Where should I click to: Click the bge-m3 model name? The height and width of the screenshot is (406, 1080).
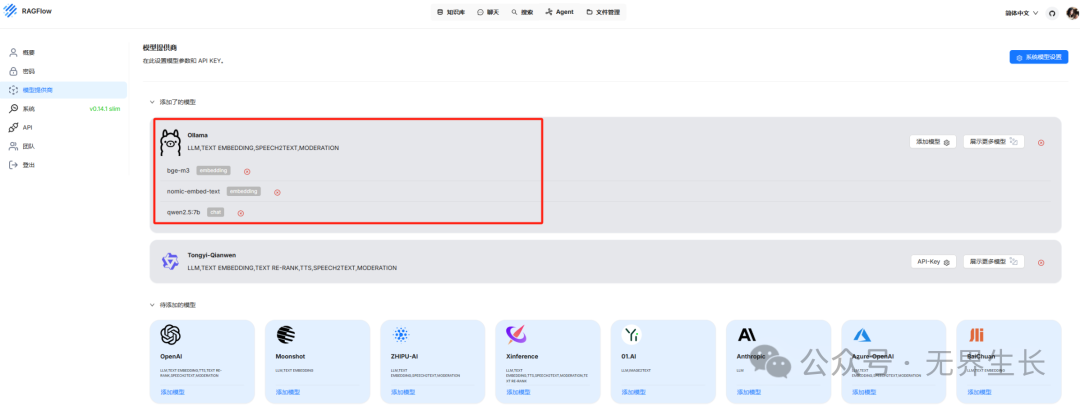[x=178, y=170]
